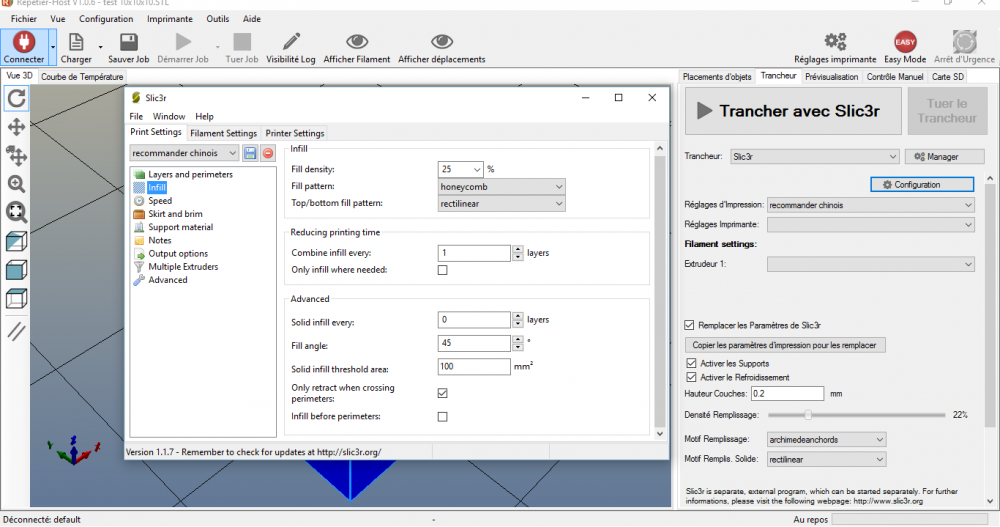
Task: Open Slic3r Window menu
Action: [x=169, y=116]
